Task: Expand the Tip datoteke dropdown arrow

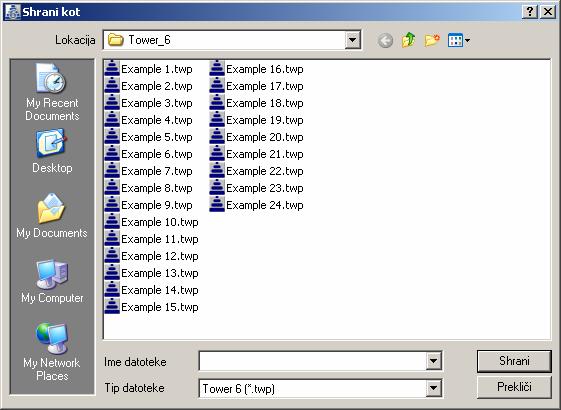Action: point(433,388)
